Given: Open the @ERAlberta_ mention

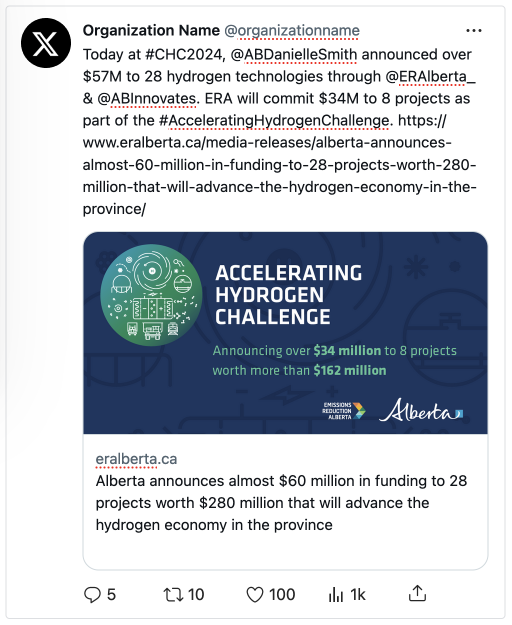Looking at the screenshot, I should [x=430, y=77].
